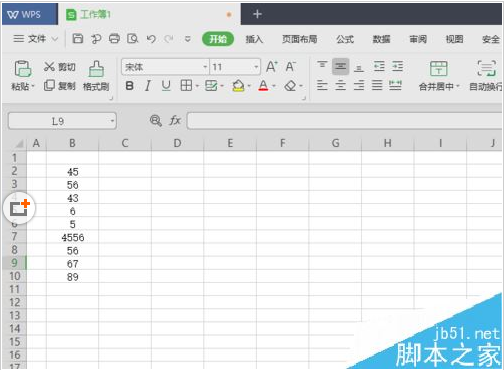The image size is (504, 370).
Task: Cut the selection with 剪切
Action: coord(60,67)
